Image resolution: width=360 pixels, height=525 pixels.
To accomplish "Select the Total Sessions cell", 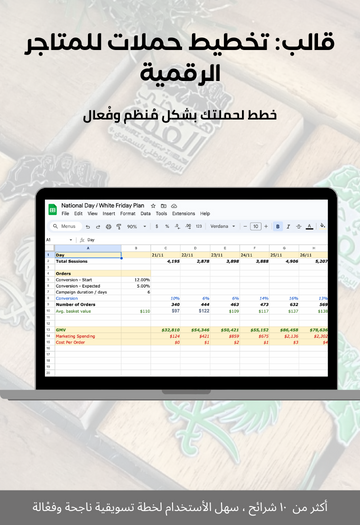I will (x=88, y=261).
